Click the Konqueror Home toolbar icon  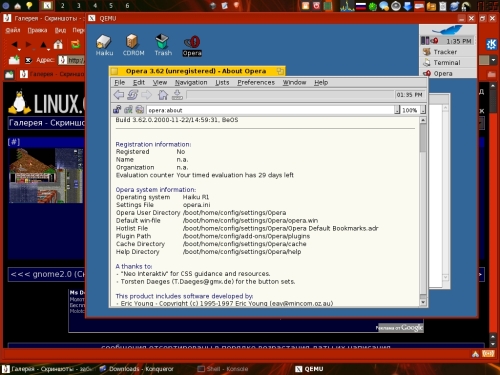[x=58, y=44]
